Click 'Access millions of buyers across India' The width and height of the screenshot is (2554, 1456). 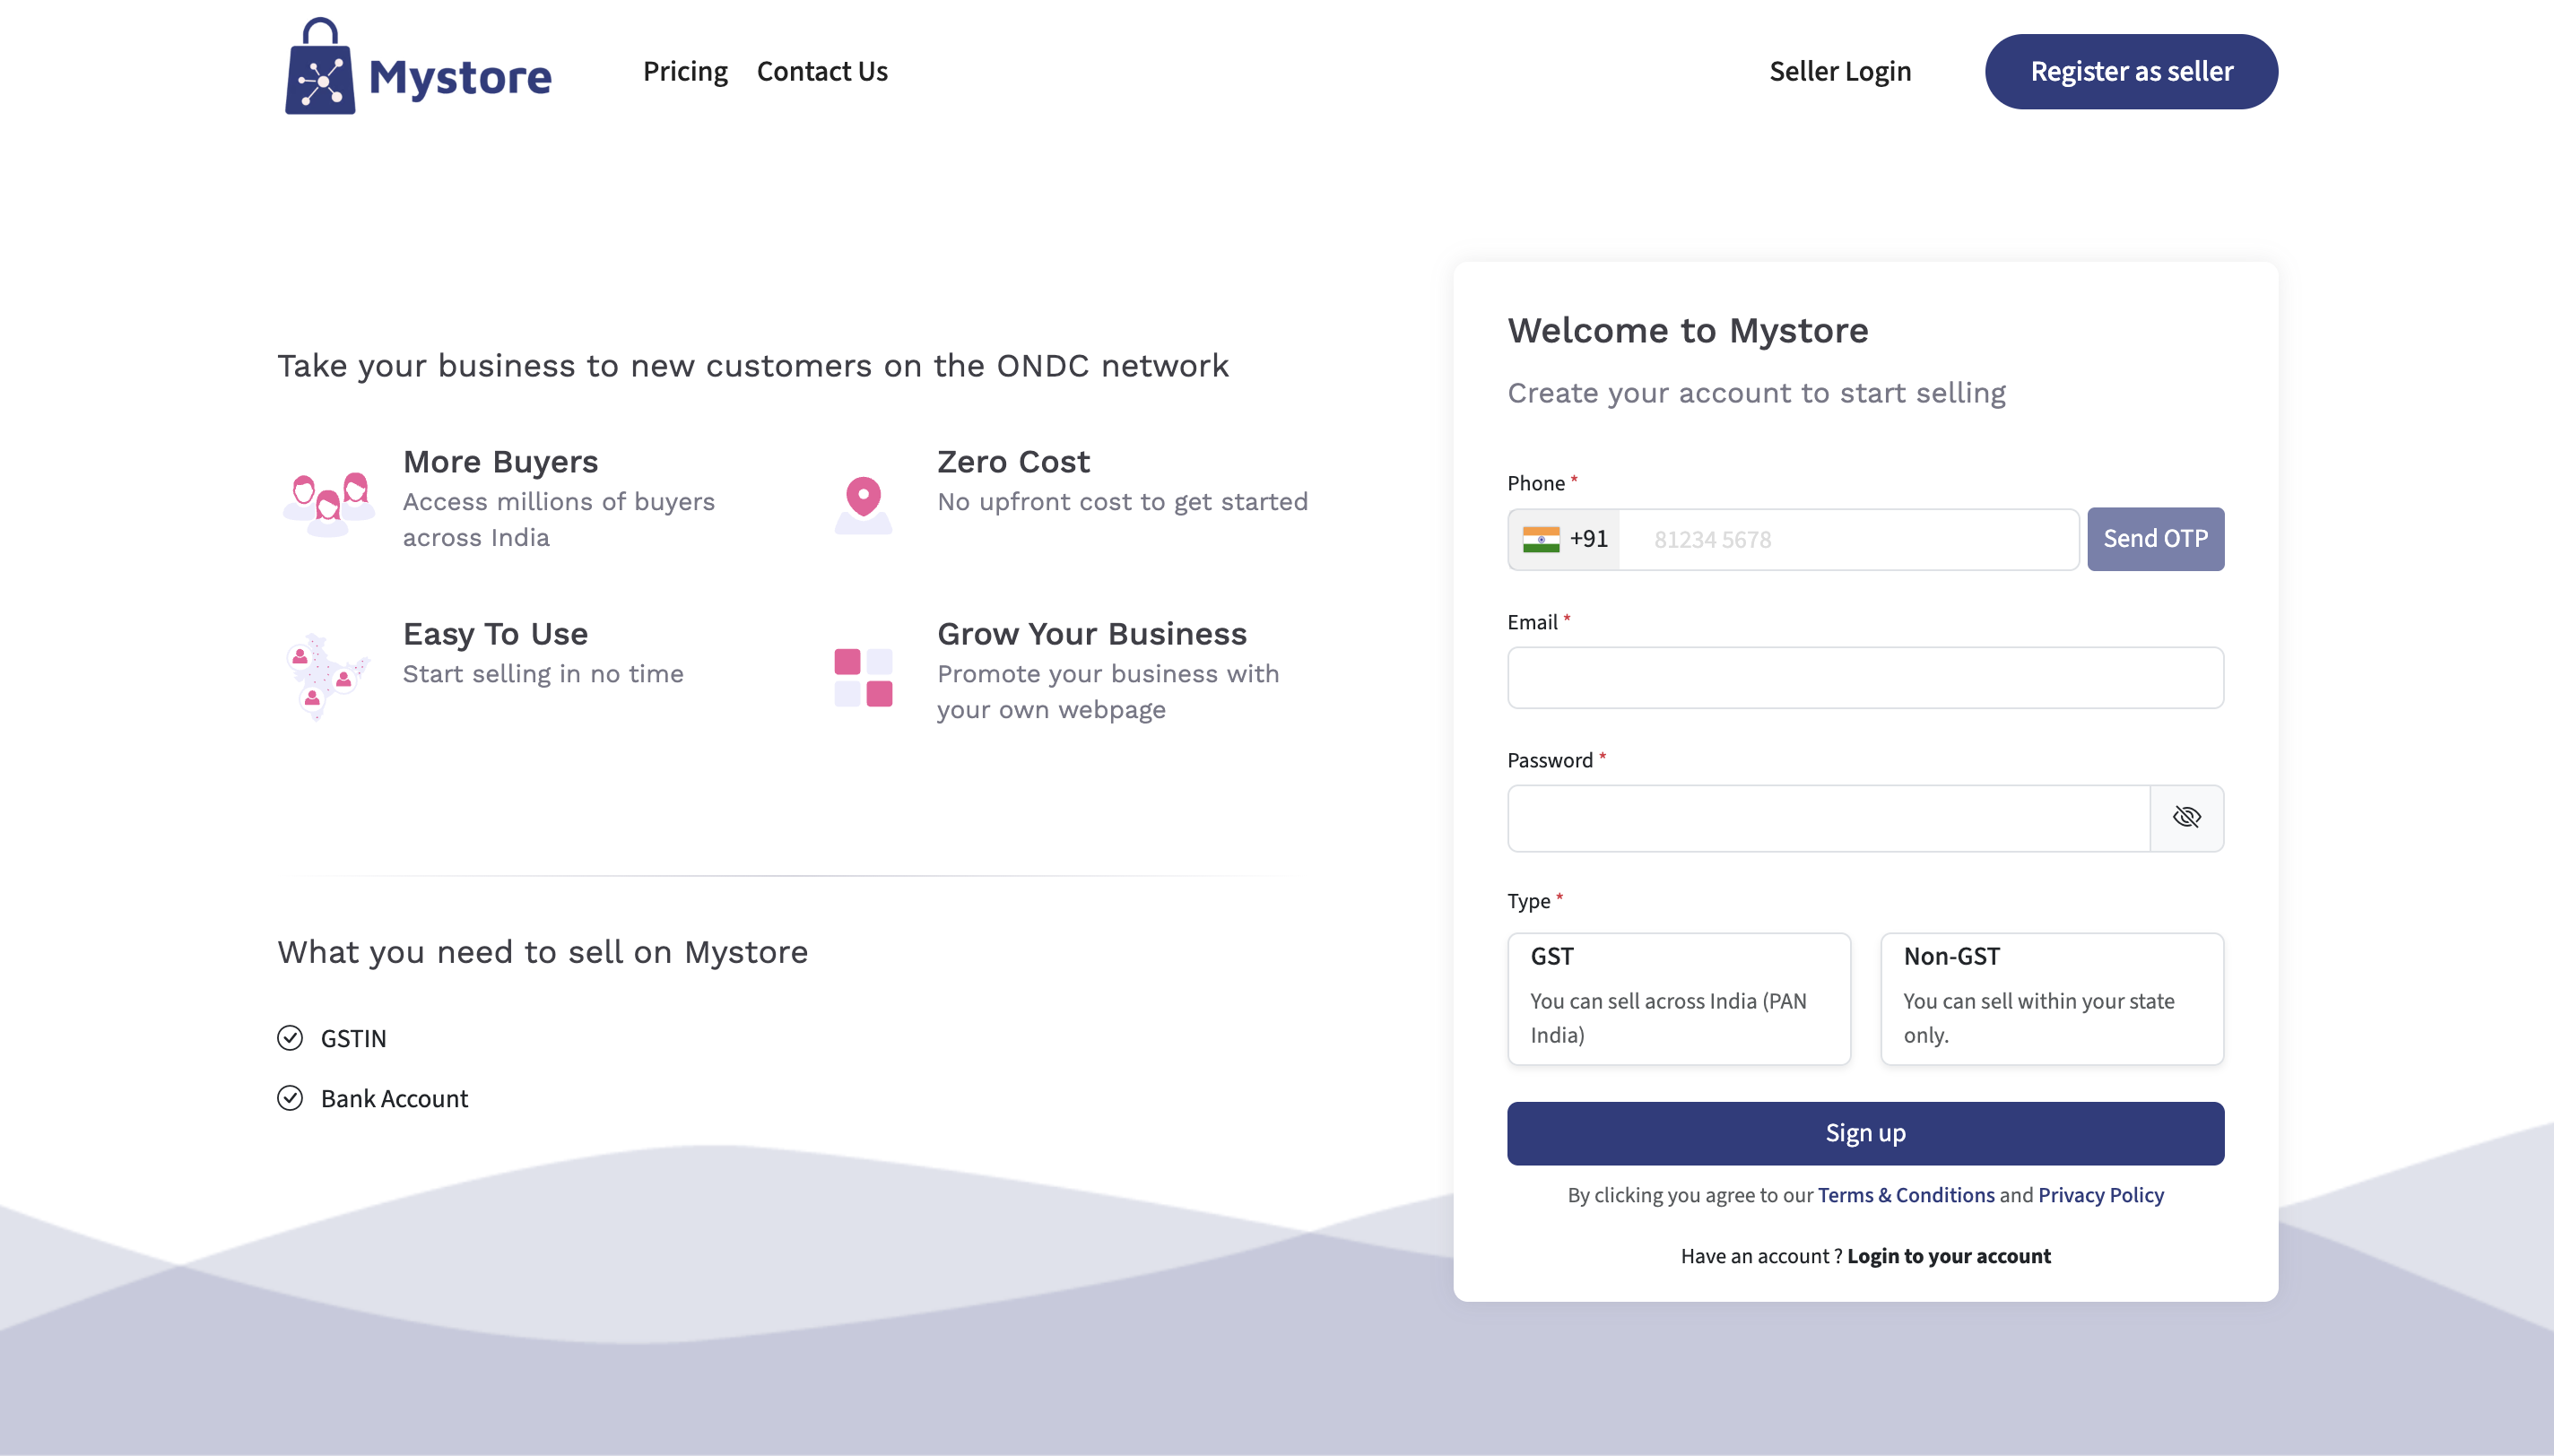[559, 520]
